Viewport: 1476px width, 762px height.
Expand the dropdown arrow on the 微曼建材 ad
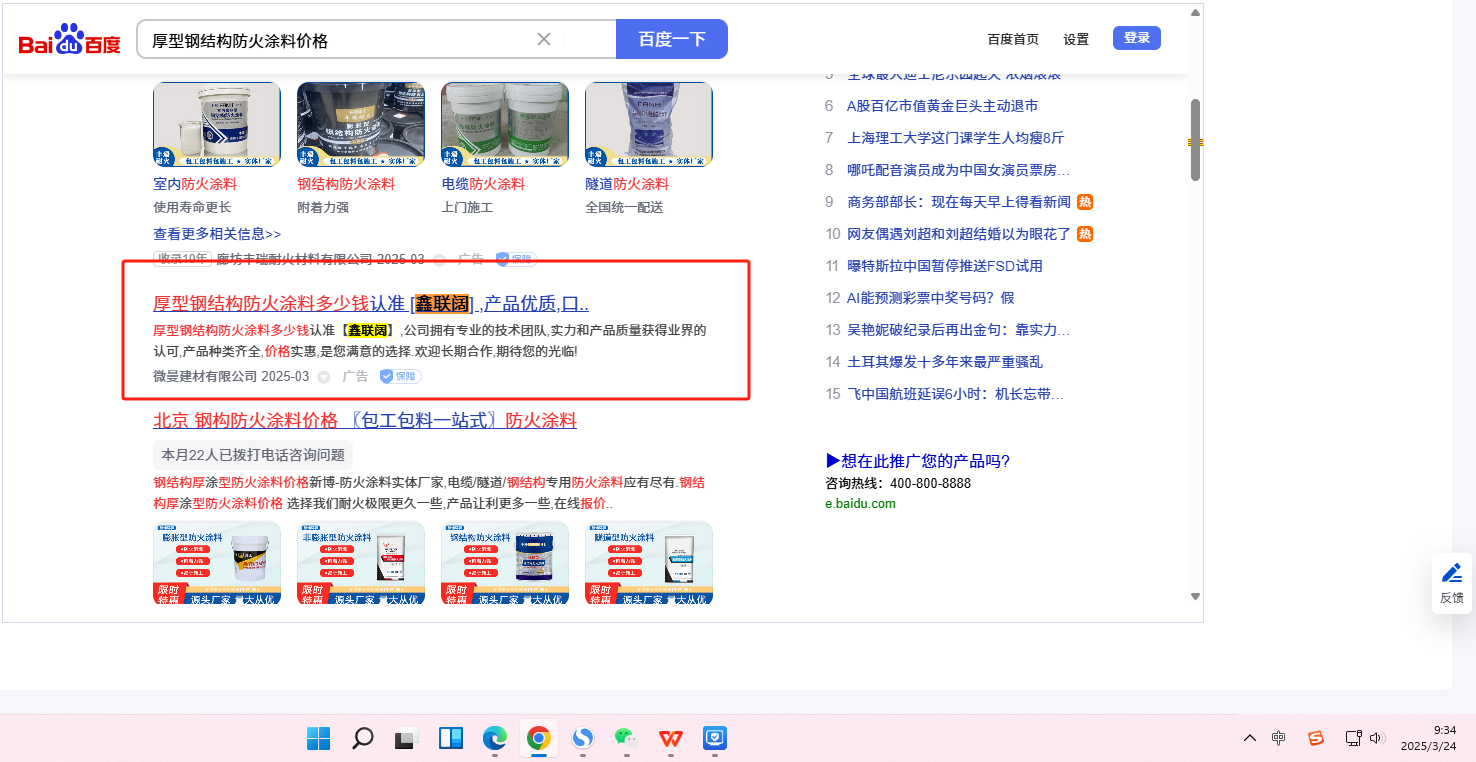[x=324, y=377]
